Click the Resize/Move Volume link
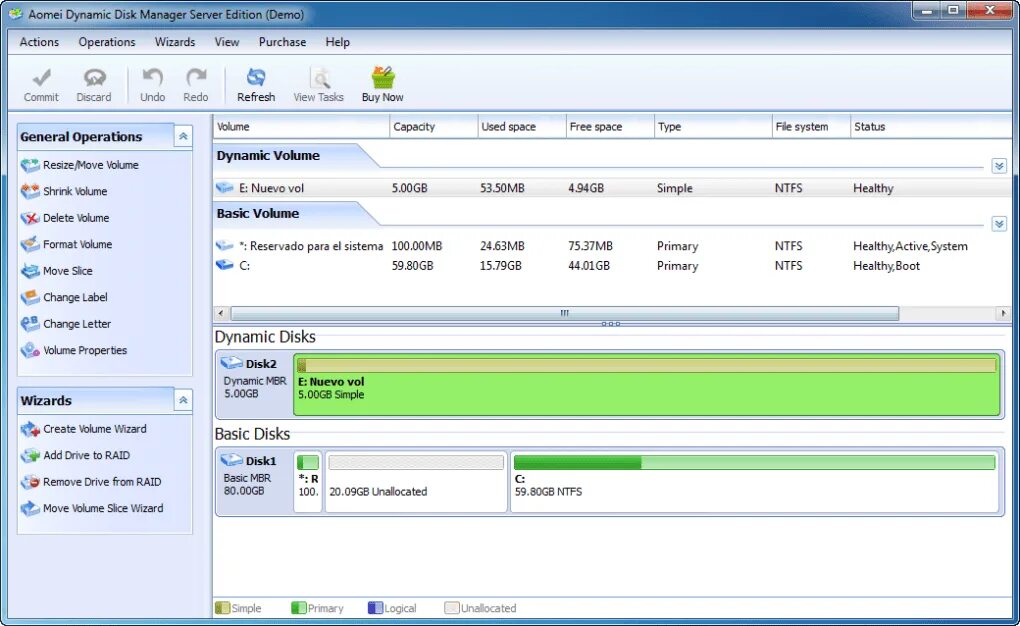1020x626 pixels. pos(90,165)
